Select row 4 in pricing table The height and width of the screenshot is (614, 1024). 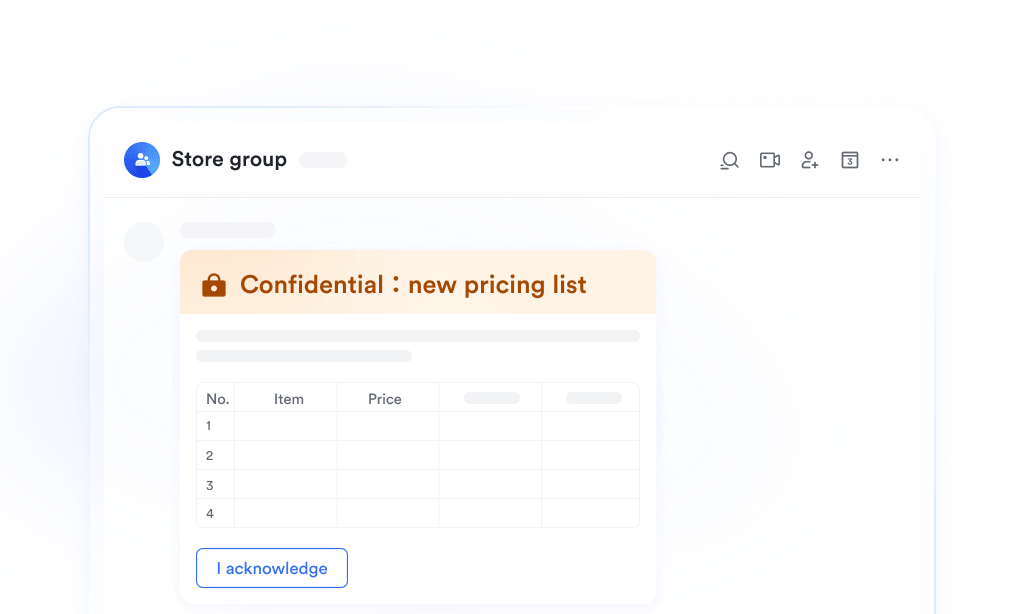click(418, 513)
